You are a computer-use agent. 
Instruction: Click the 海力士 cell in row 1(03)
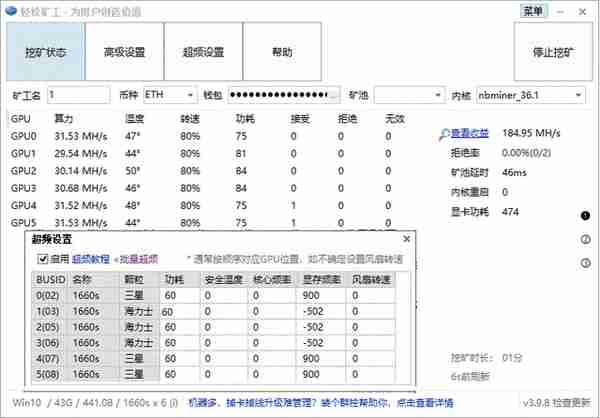139,312
